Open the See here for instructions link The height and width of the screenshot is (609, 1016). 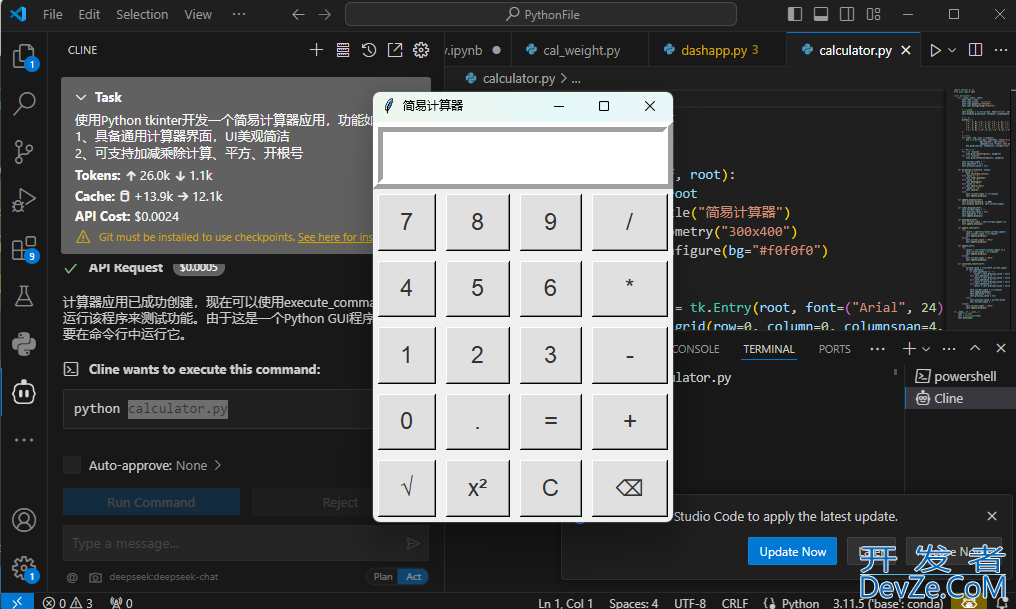click(335, 237)
